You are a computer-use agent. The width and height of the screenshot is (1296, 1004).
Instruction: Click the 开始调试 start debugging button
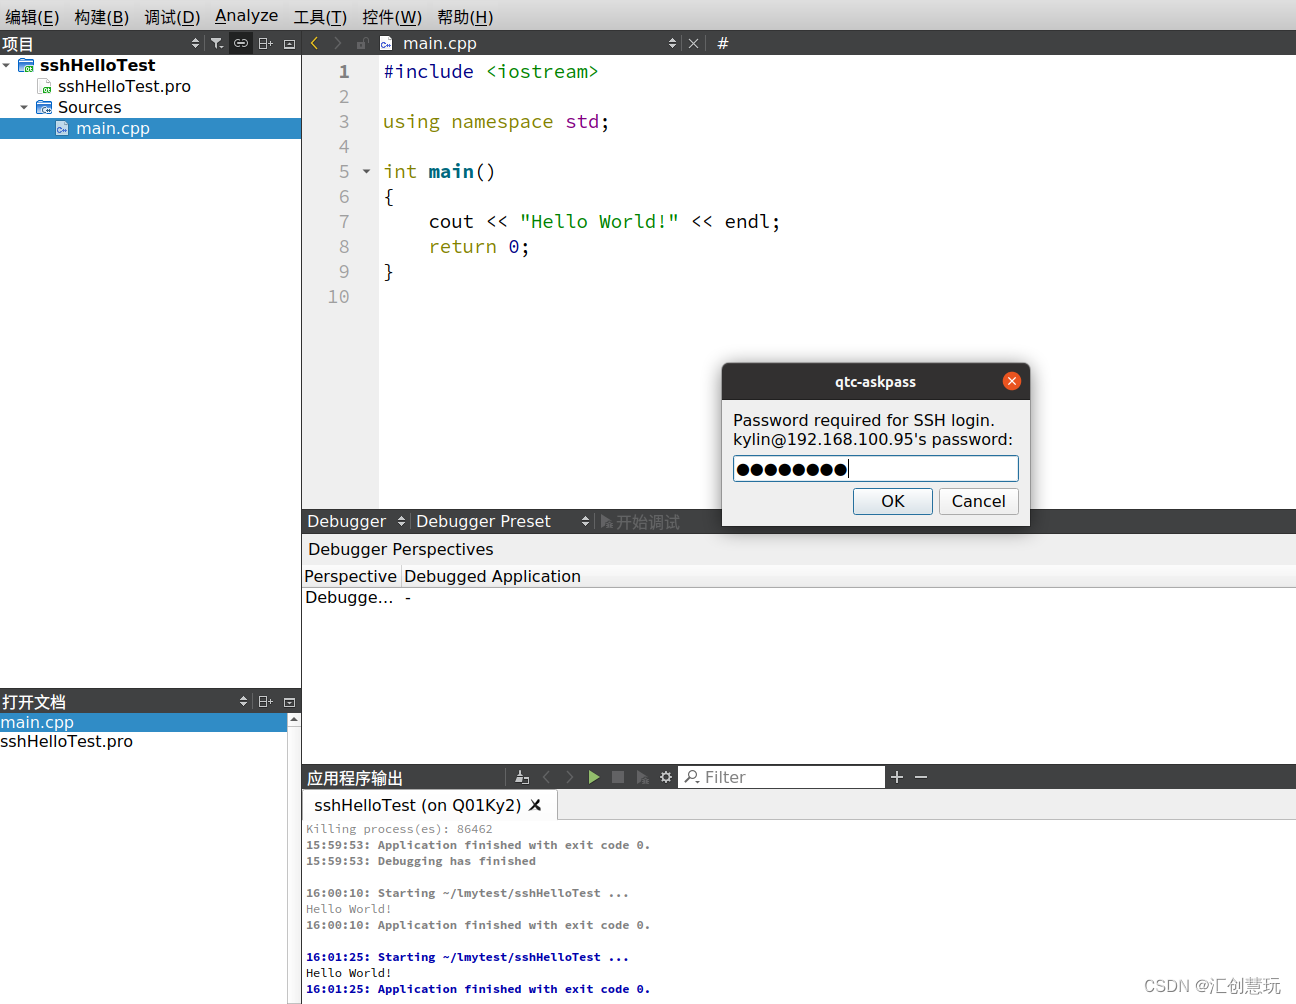coord(639,522)
